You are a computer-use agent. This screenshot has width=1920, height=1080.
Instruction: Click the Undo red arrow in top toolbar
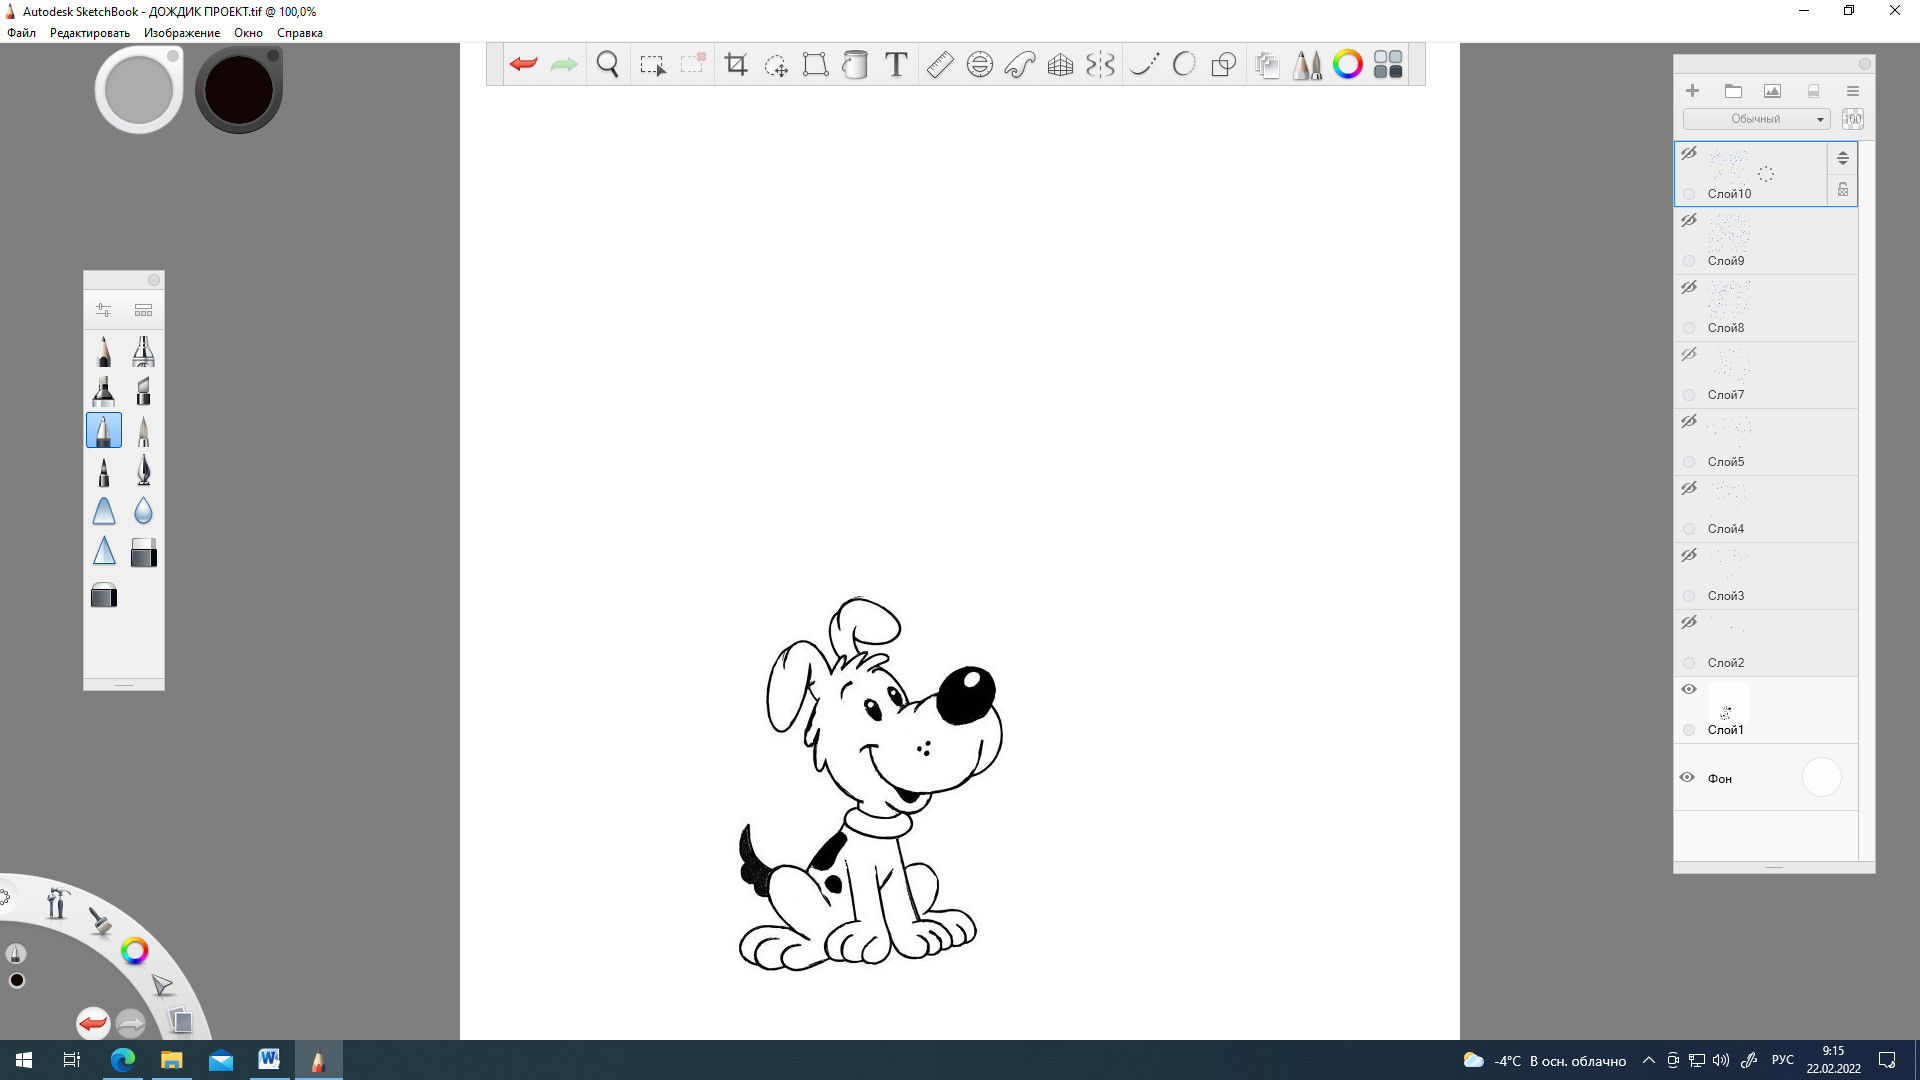[523, 64]
